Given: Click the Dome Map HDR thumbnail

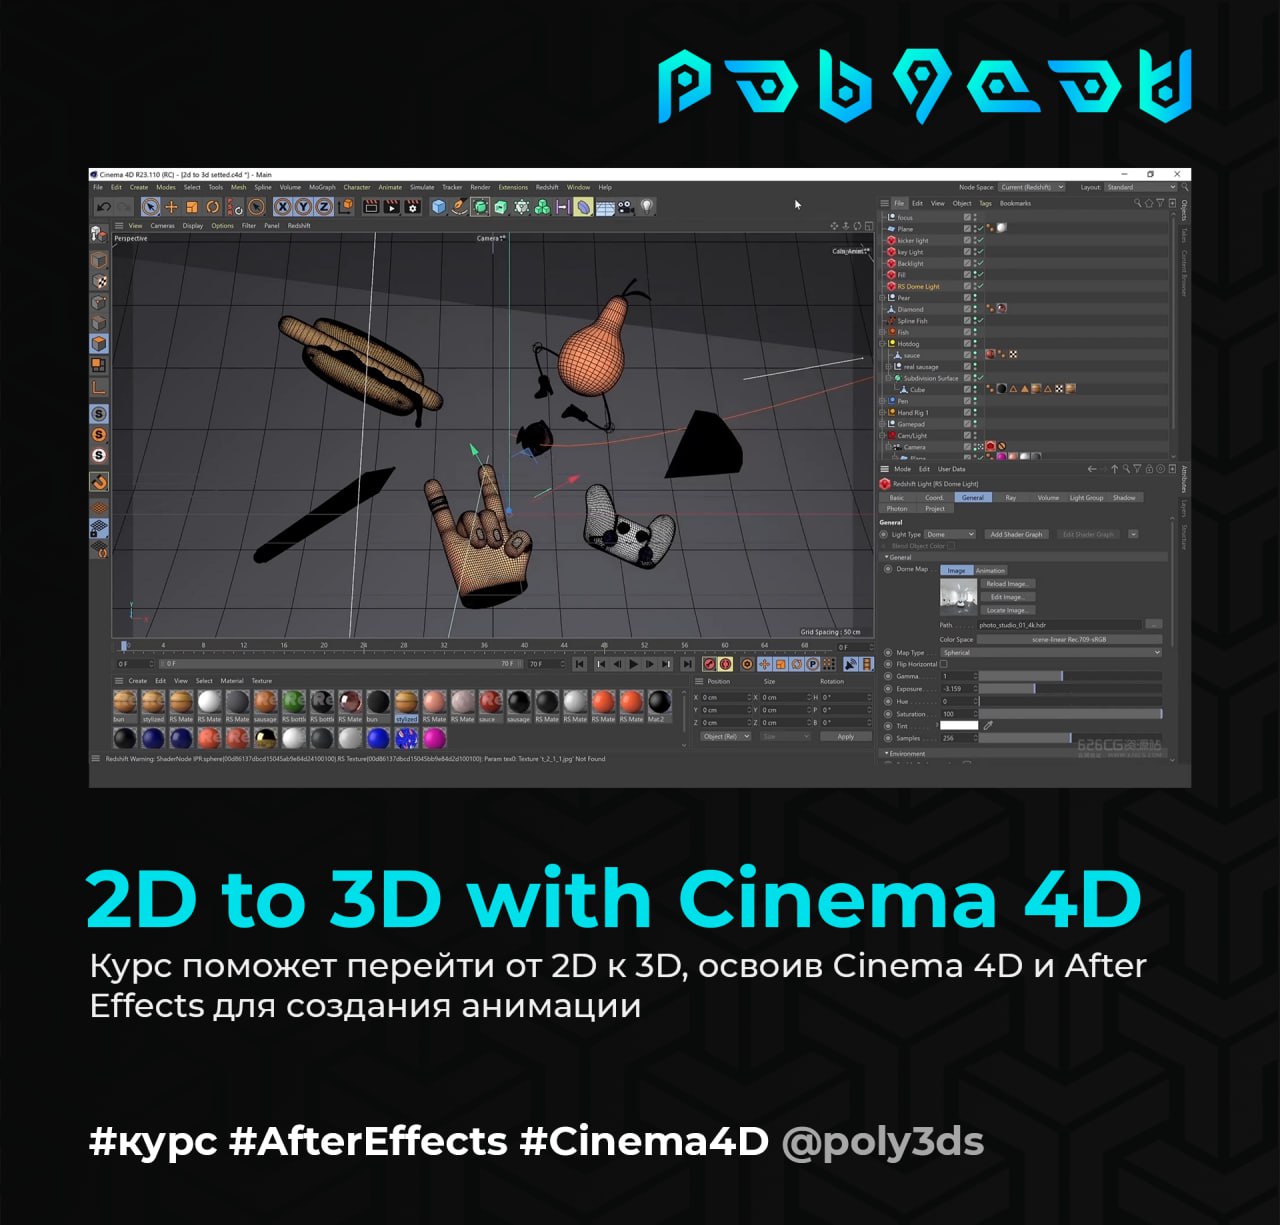Looking at the screenshot, I should [958, 597].
